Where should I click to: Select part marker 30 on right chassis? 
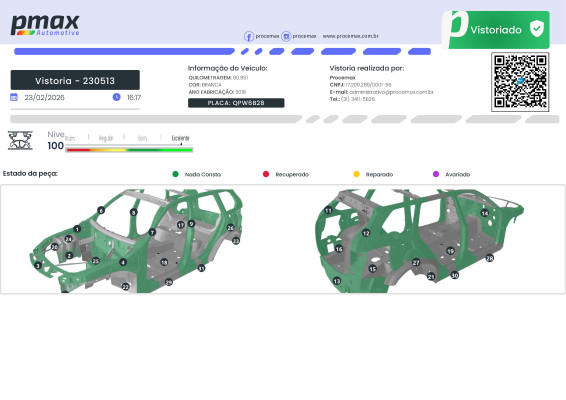pyautogui.click(x=455, y=275)
